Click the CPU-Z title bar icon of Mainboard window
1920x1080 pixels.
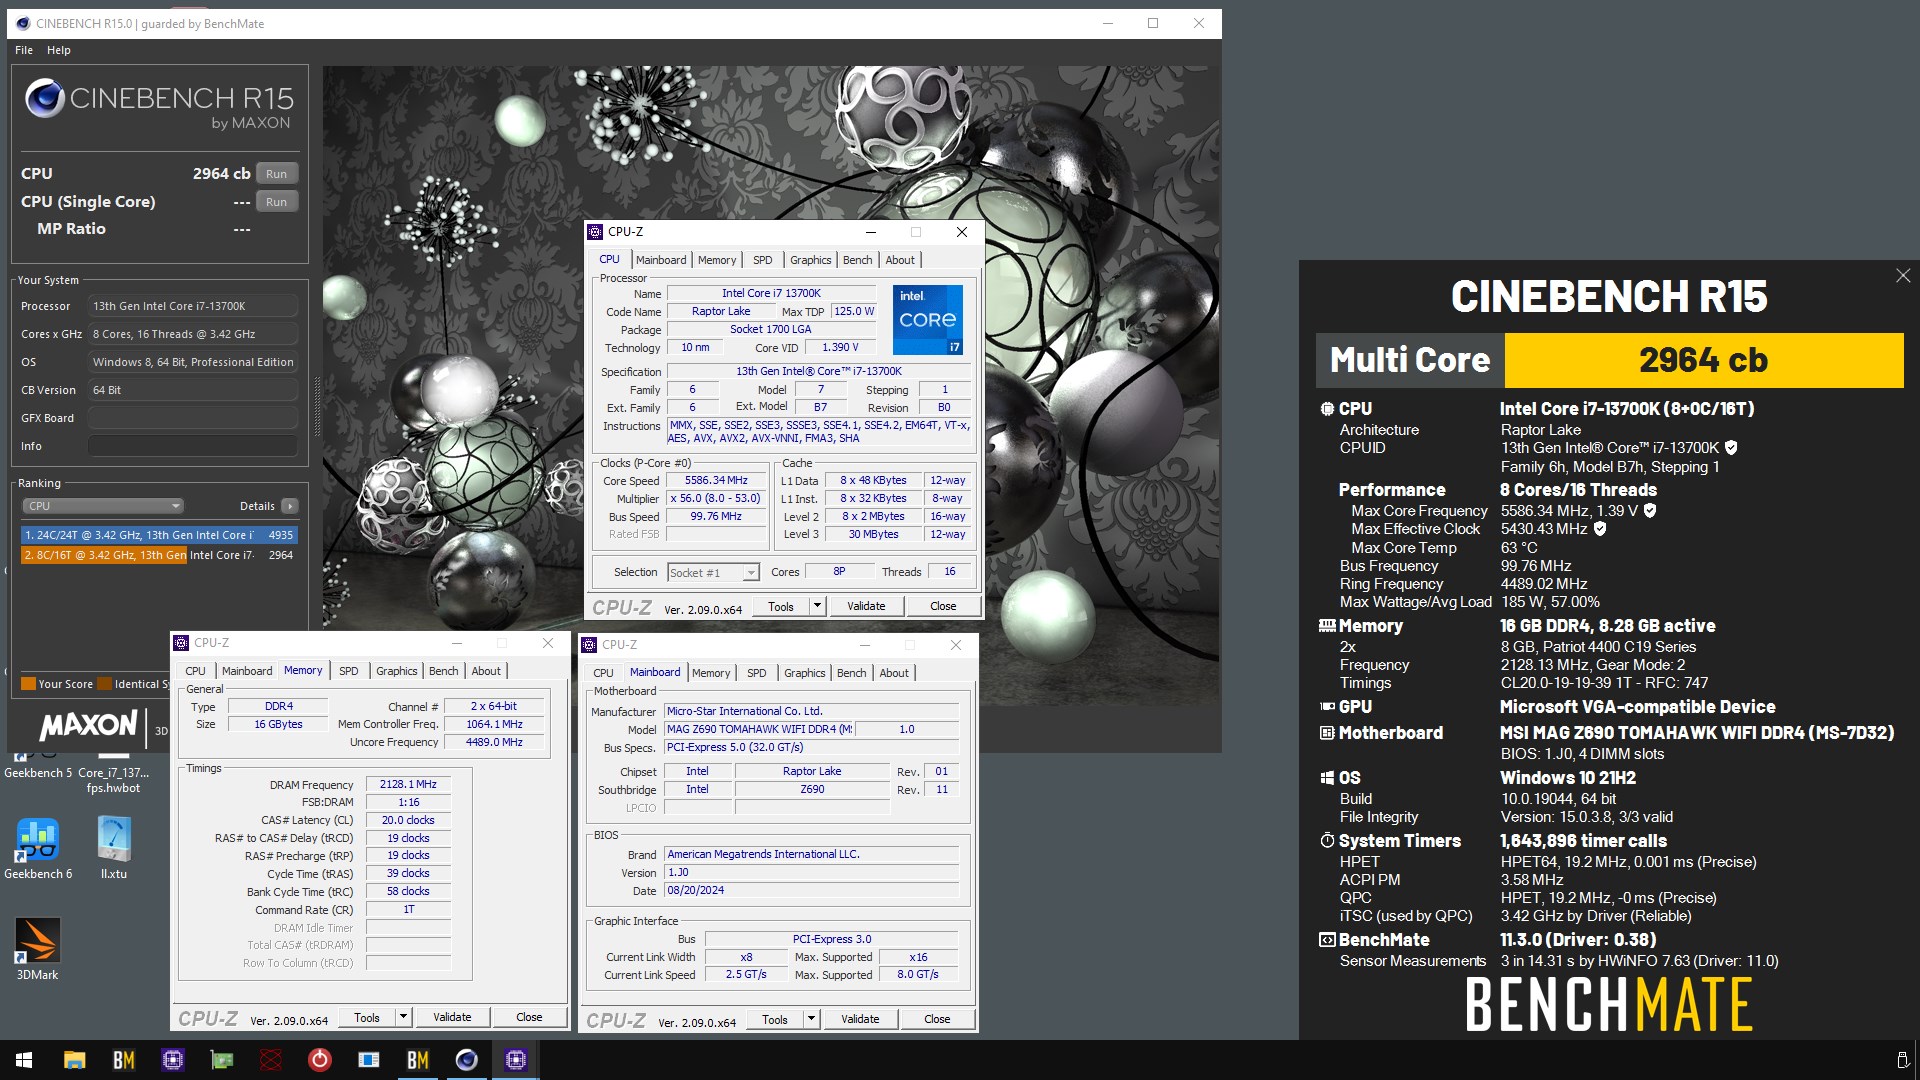coord(589,645)
